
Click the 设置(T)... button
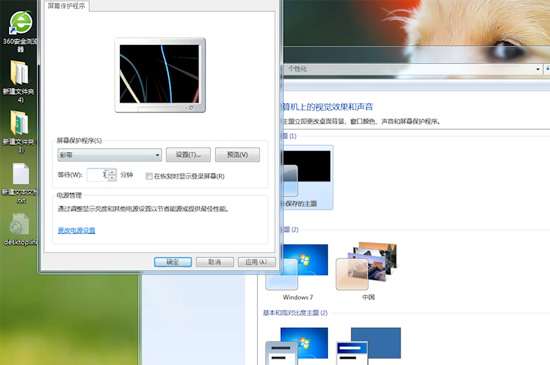[x=188, y=155]
